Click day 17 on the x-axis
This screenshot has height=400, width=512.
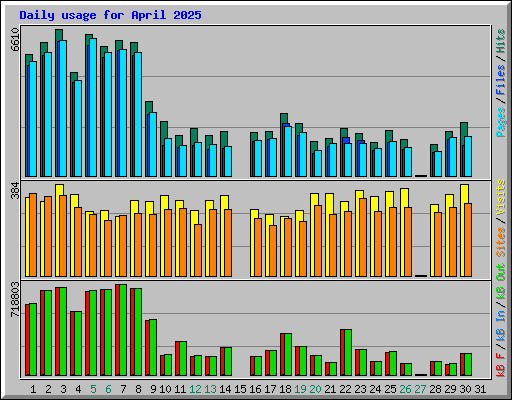pyautogui.click(x=270, y=389)
